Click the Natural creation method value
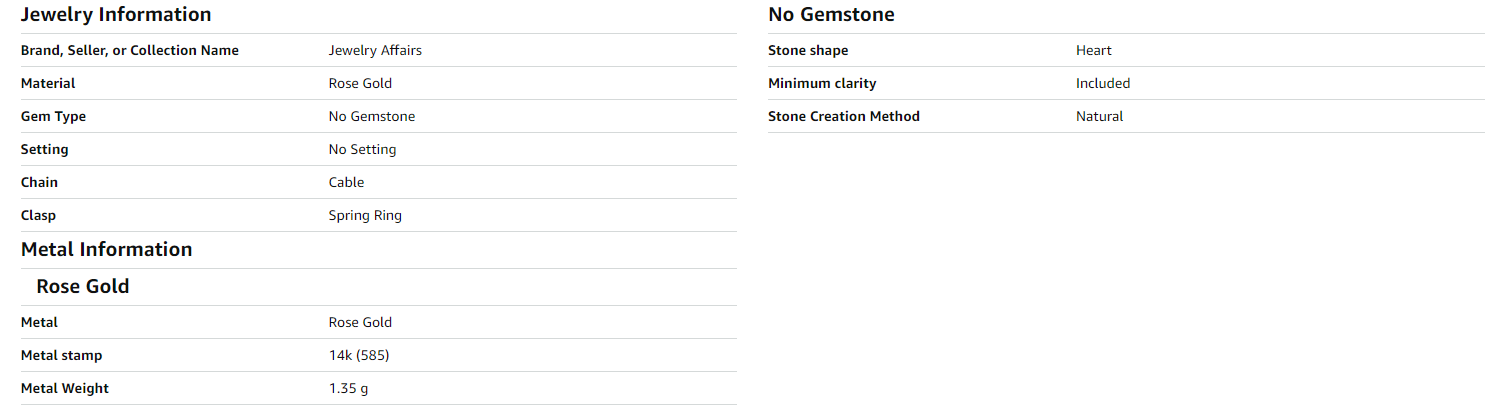Screen dimensions: 1503x413 (x=1099, y=116)
